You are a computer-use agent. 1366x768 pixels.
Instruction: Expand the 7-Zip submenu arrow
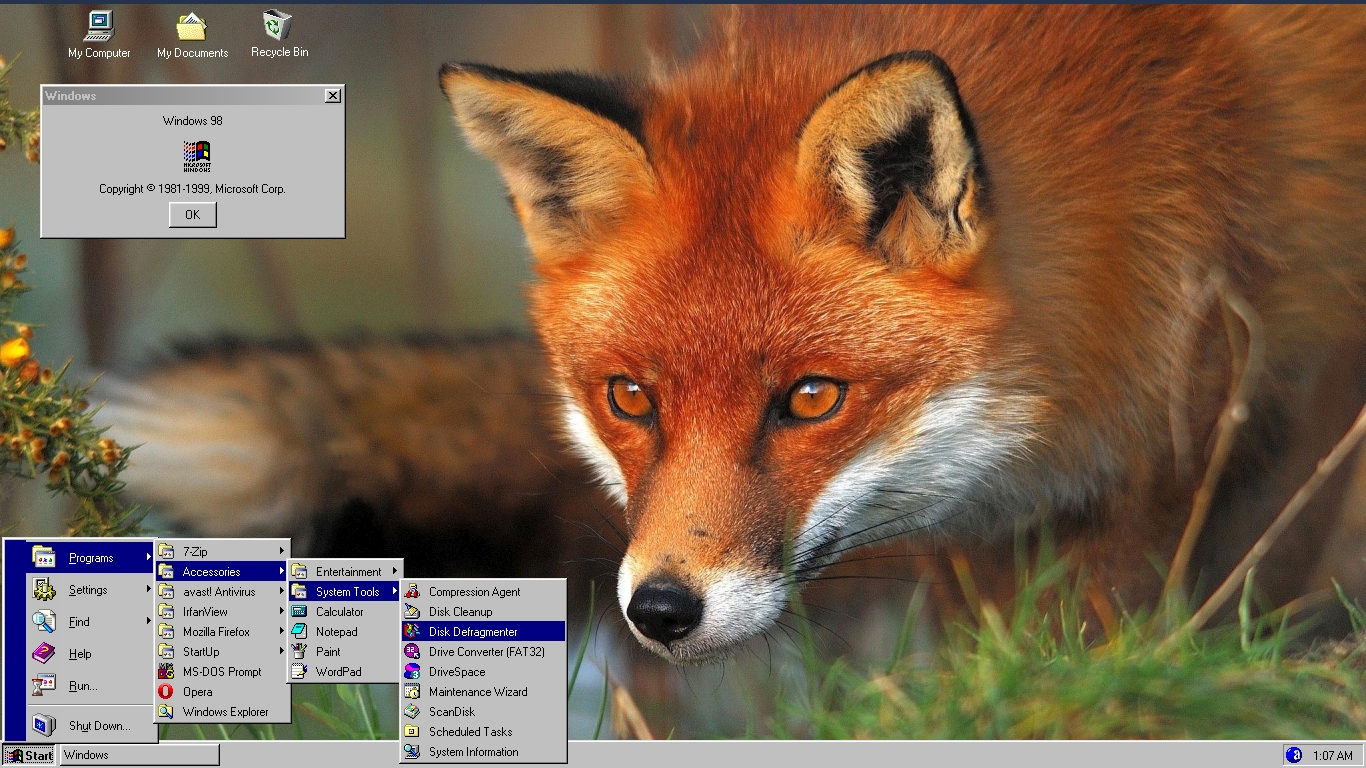click(x=282, y=552)
